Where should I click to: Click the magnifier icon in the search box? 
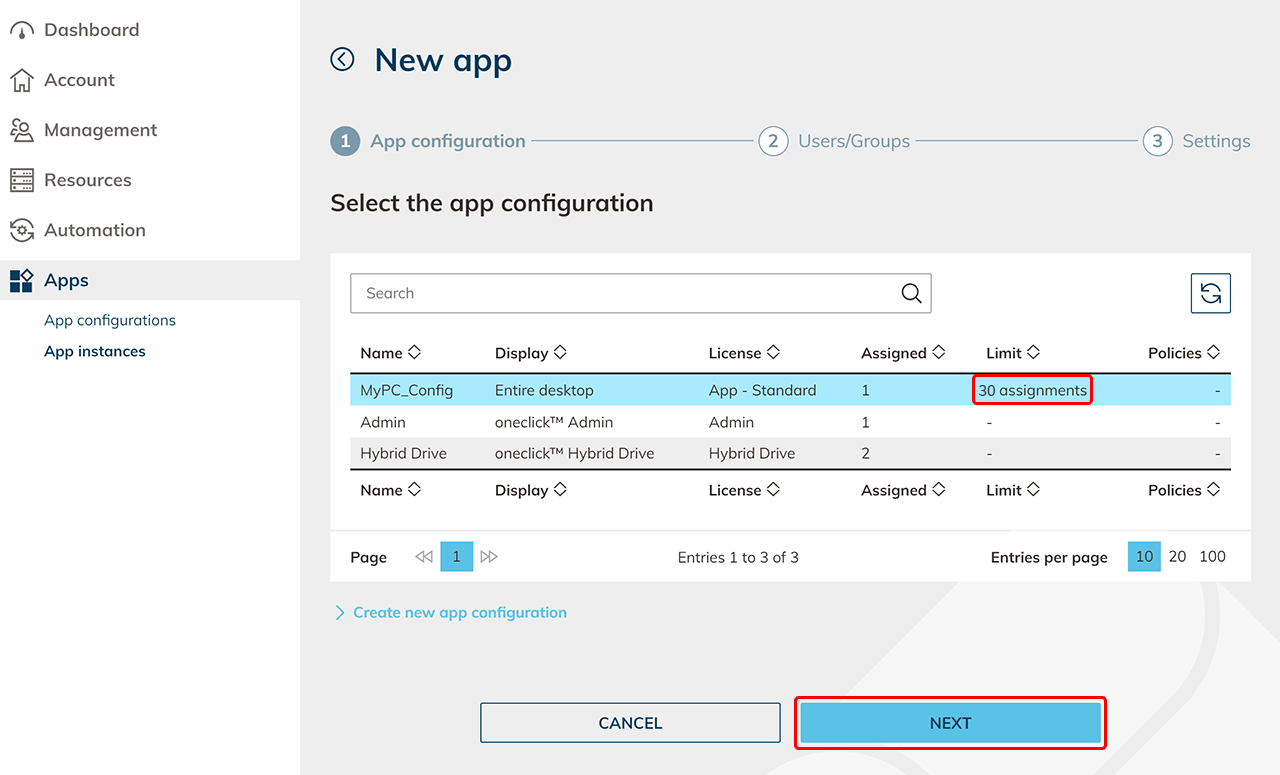911,294
